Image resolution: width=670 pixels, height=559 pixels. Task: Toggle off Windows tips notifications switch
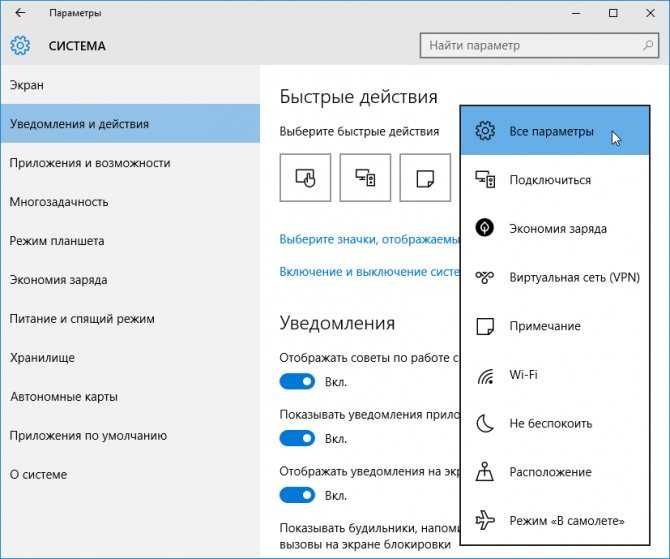(297, 381)
